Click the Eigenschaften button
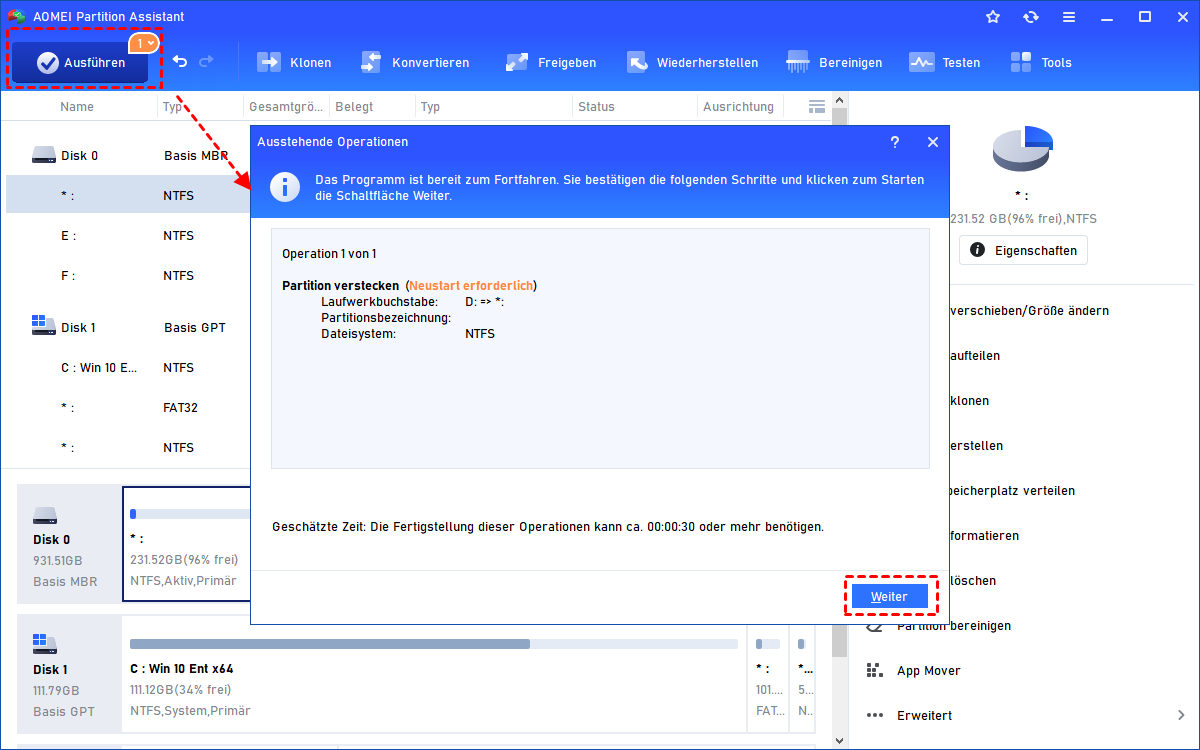Image resolution: width=1200 pixels, height=750 pixels. (1023, 250)
